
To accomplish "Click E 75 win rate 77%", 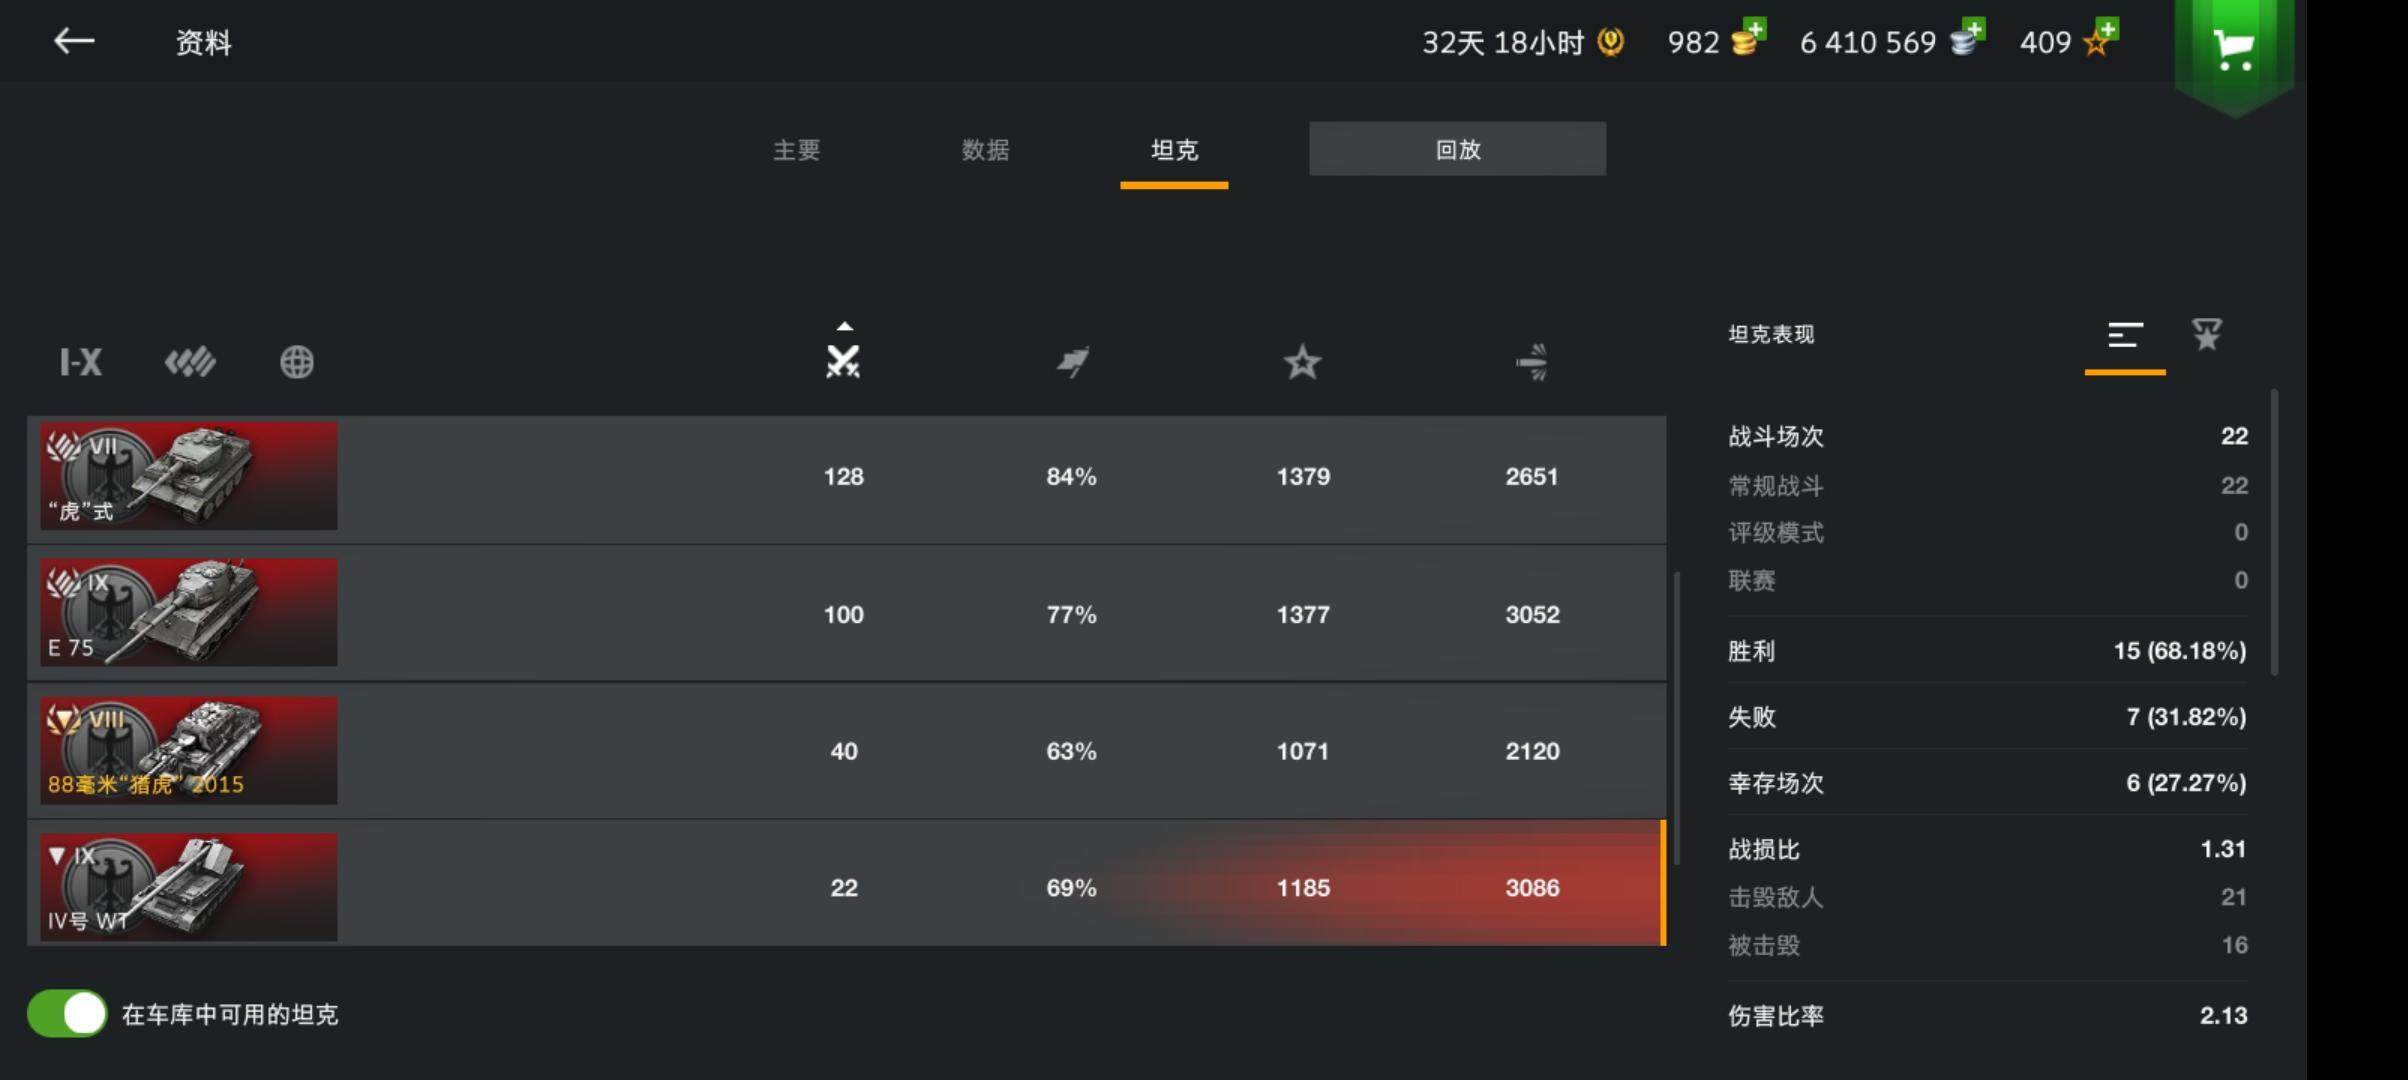I will pos(1072,614).
